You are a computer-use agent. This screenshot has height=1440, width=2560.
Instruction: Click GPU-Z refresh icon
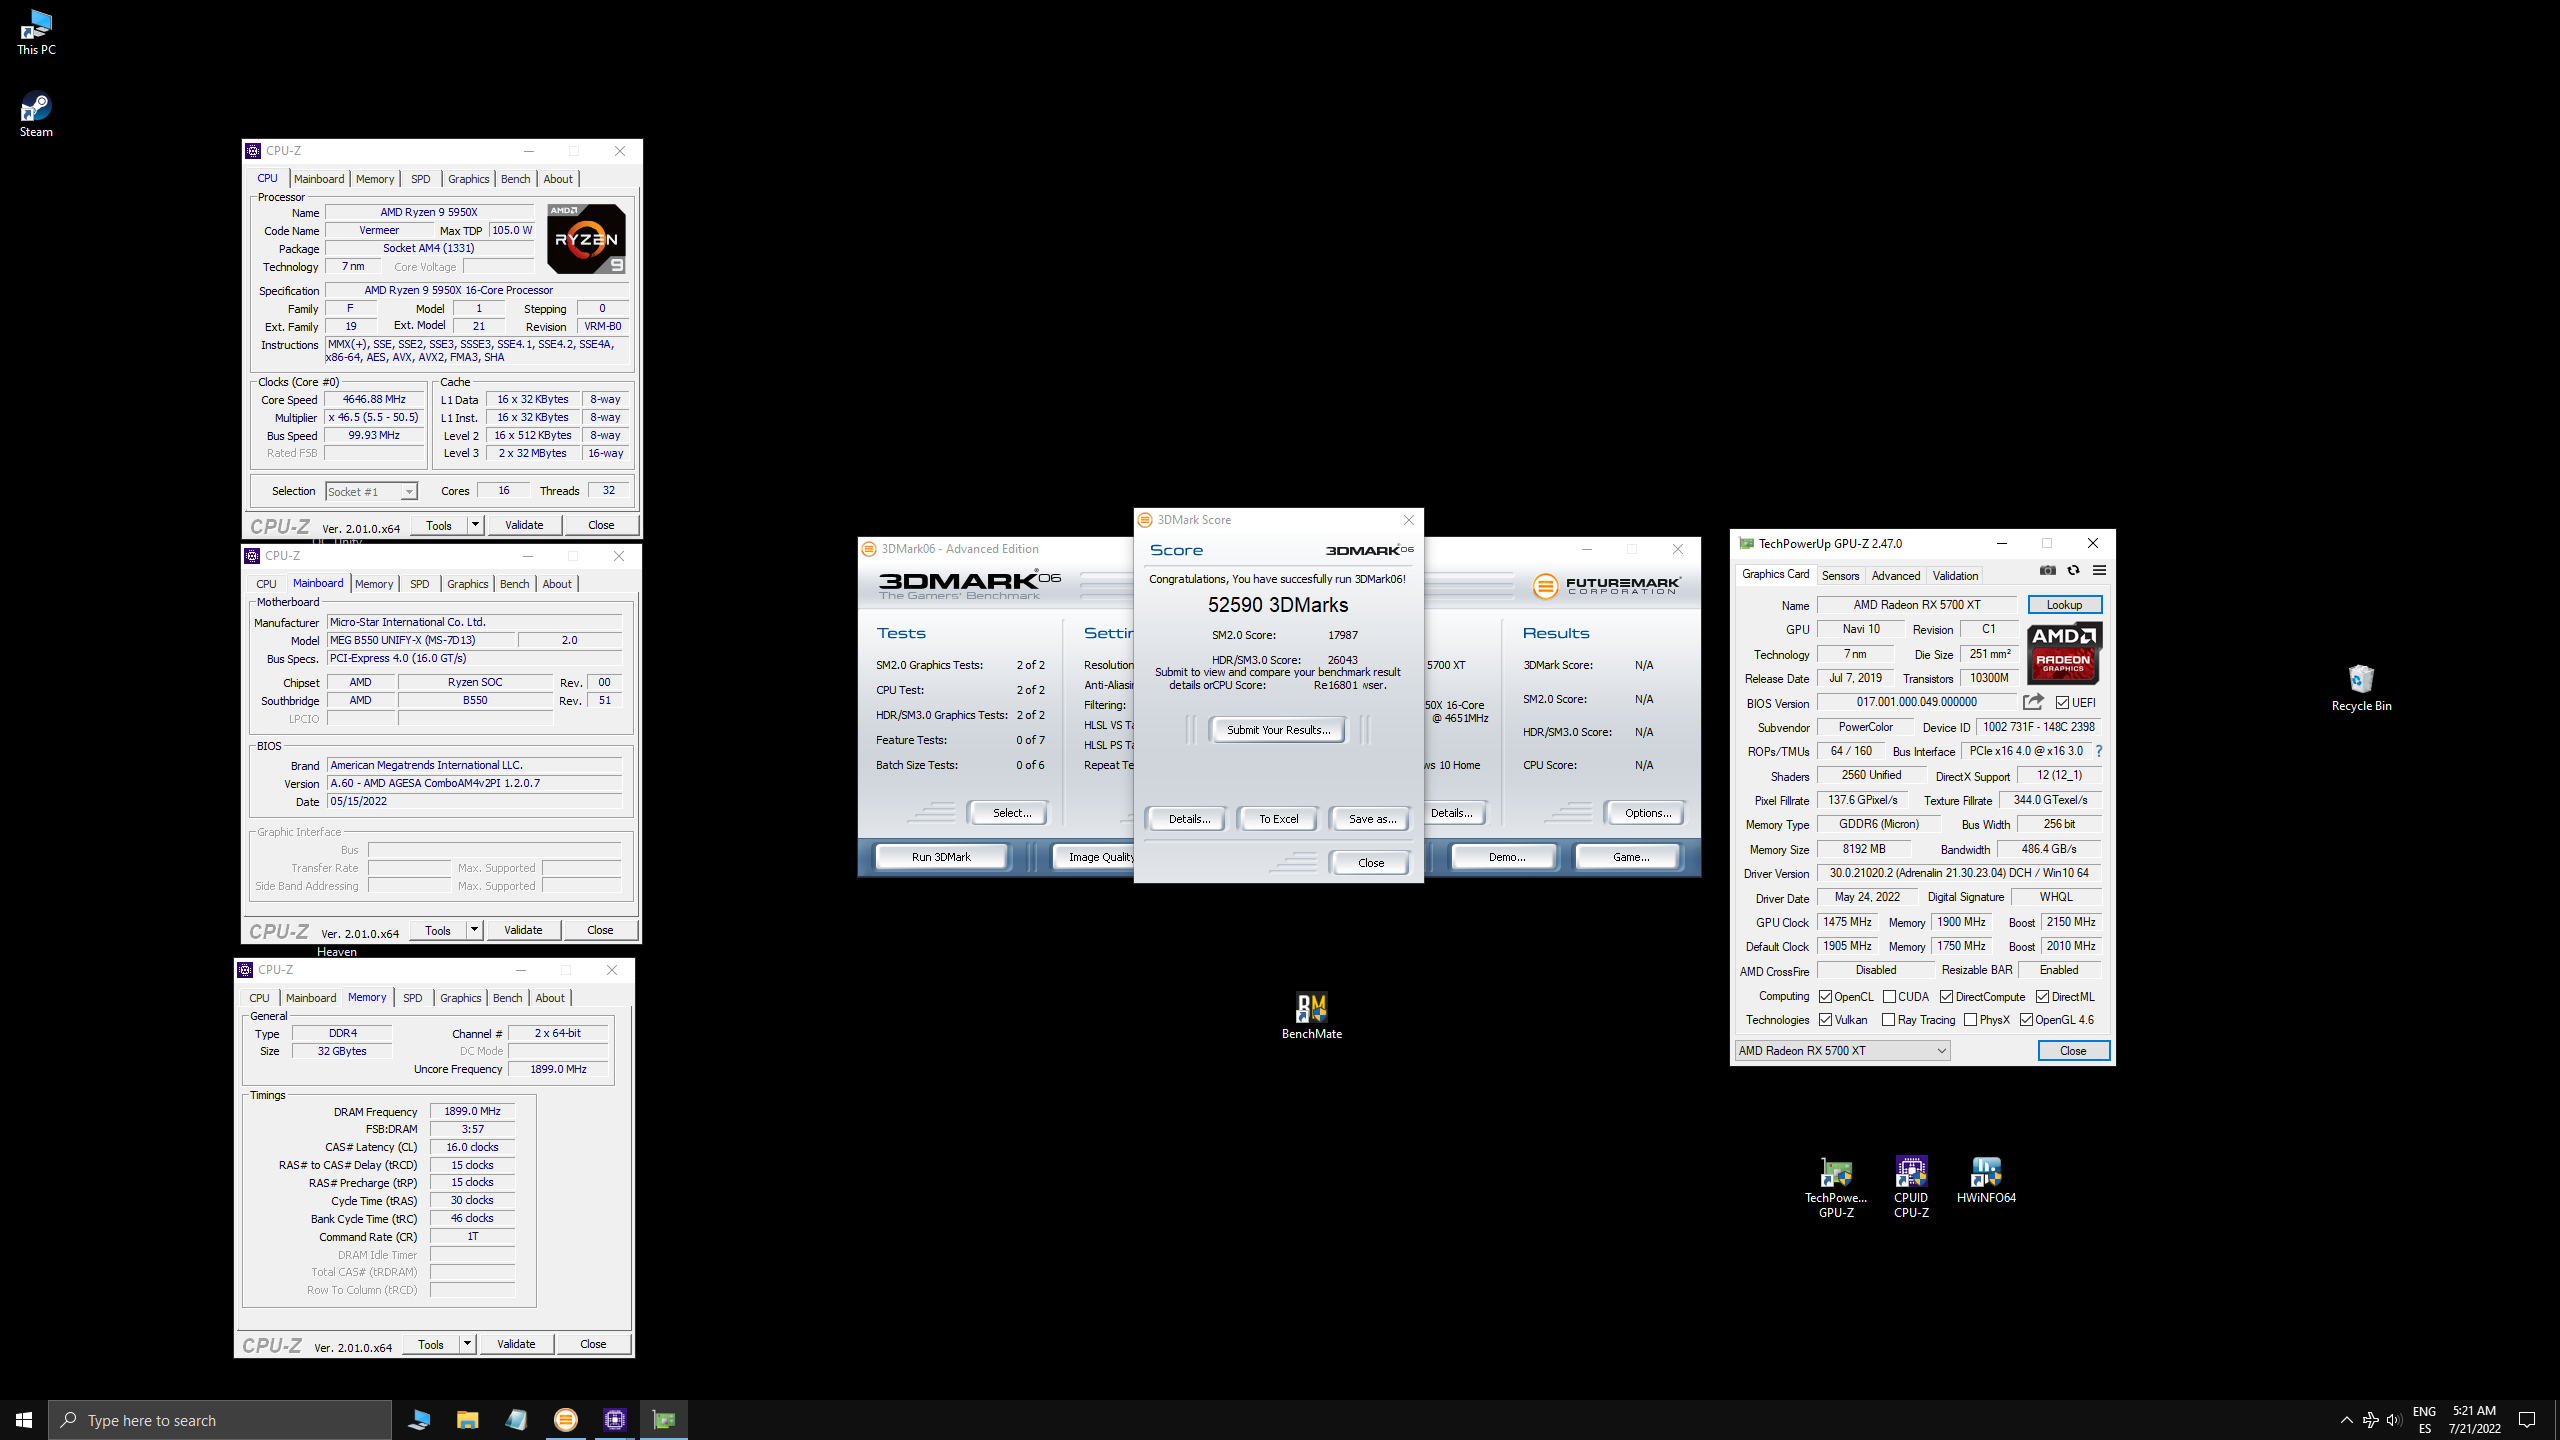pos(2074,570)
